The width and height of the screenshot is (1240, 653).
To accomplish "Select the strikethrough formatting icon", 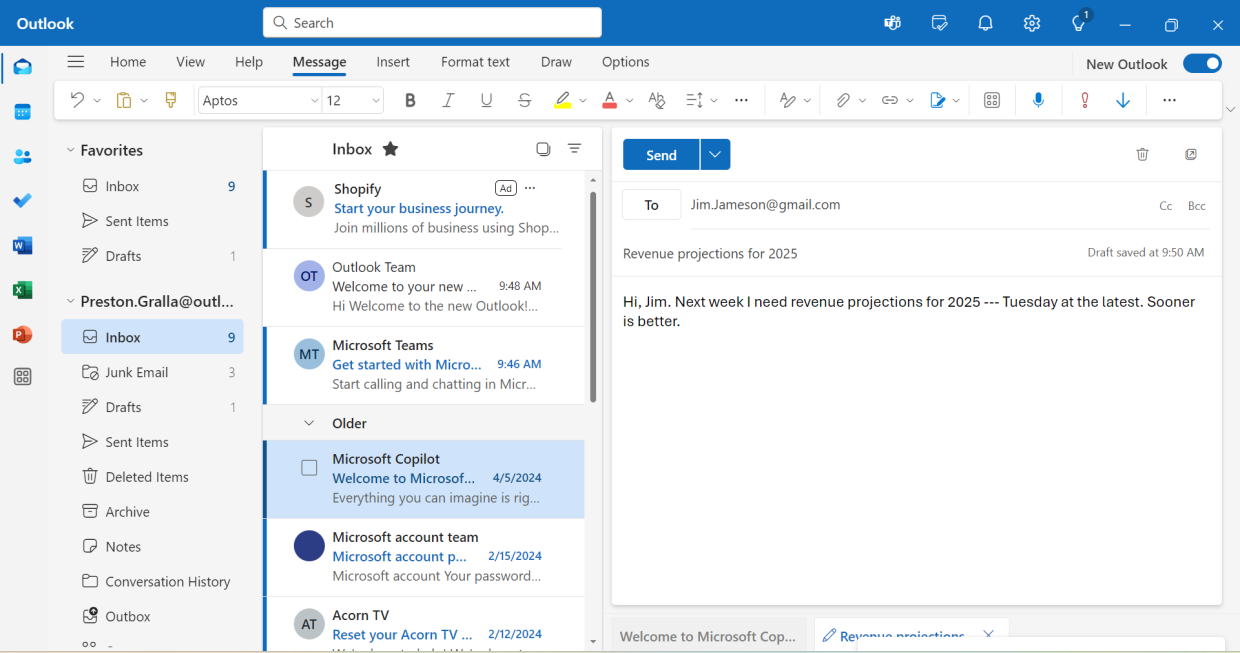I will 524,100.
